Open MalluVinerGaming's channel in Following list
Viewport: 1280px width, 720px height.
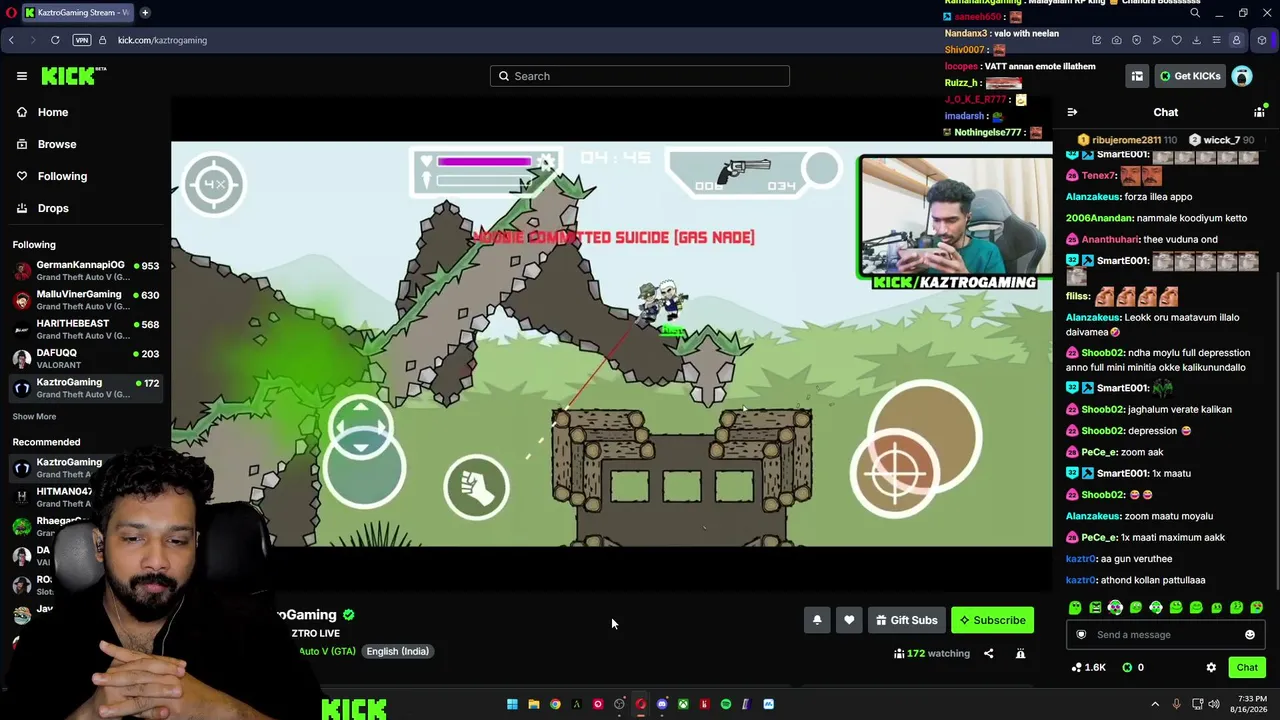click(x=86, y=300)
